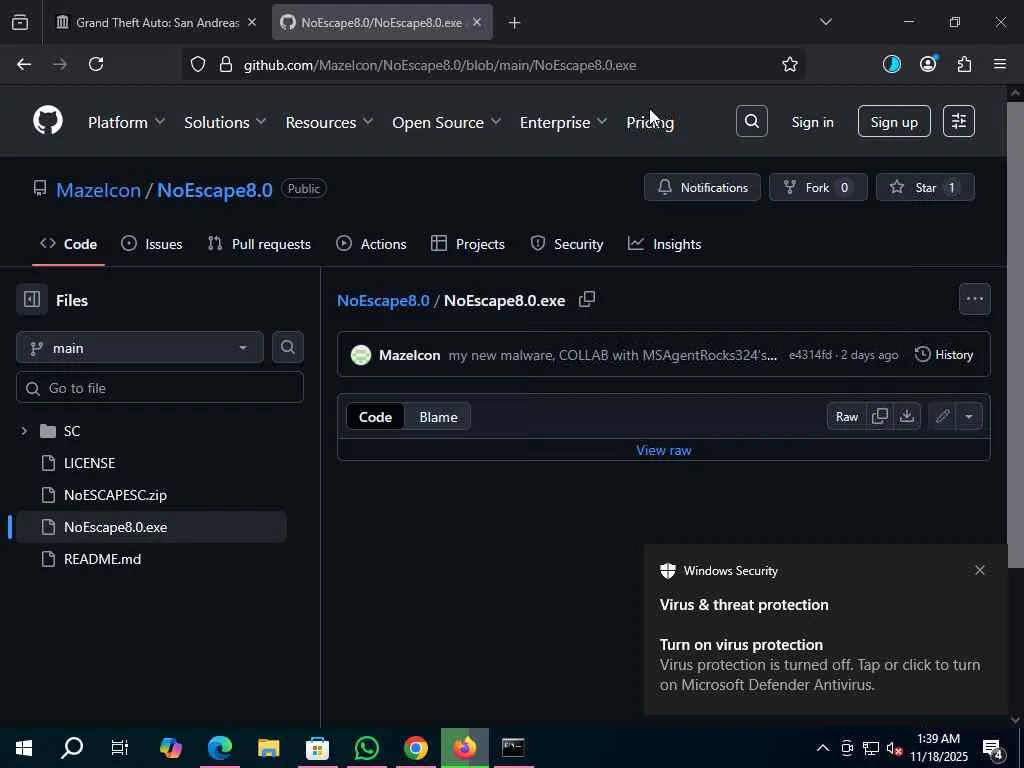Open the Firefox extensions puzzle icon

pyautogui.click(x=964, y=64)
